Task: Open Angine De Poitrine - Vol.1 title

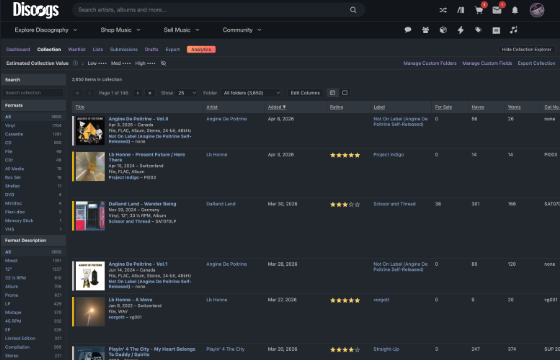Action: click(138, 264)
